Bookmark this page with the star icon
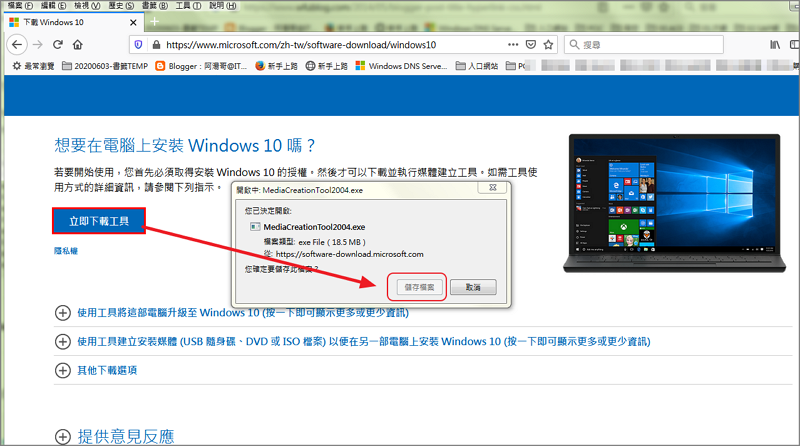The image size is (800, 446). coord(548,45)
